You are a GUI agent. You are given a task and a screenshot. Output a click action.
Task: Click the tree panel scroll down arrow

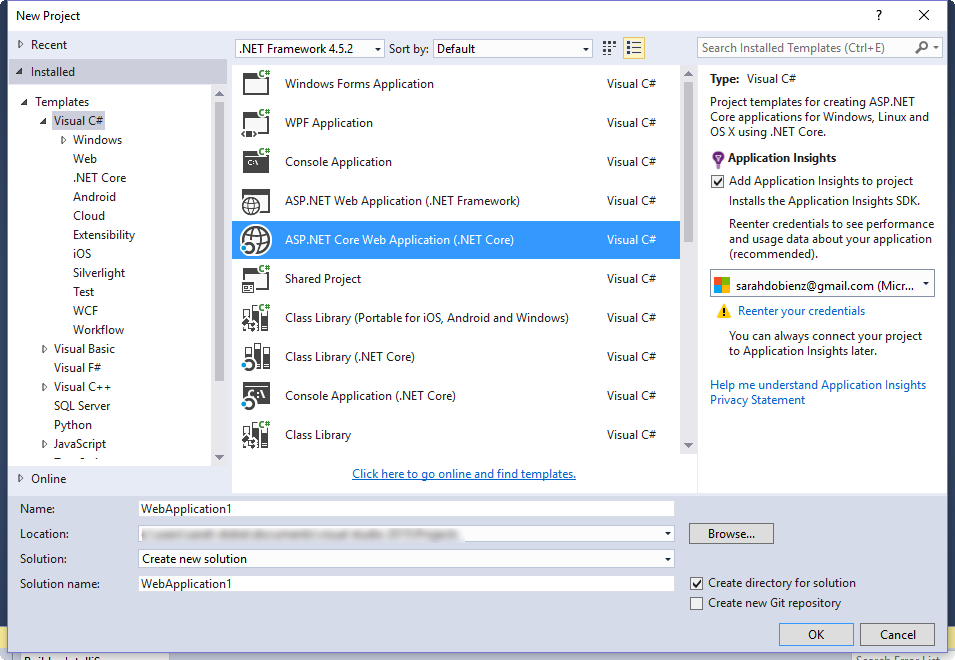tap(219, 457)
